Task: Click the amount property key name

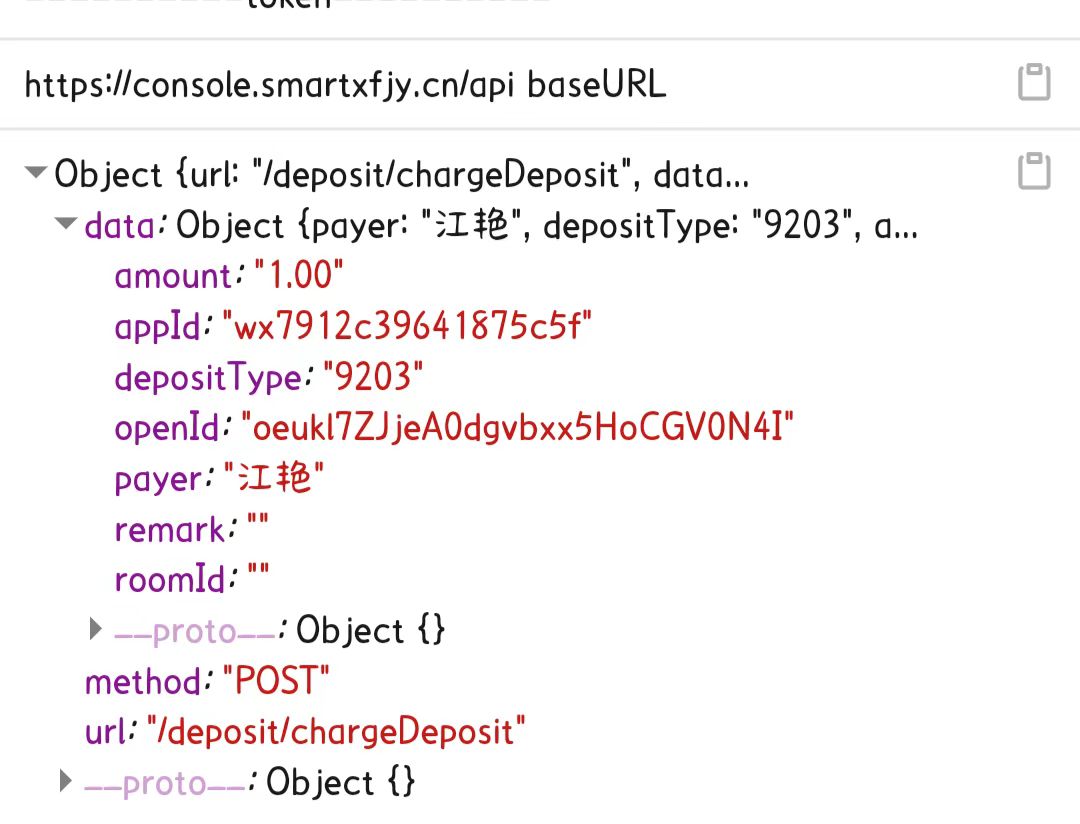Action: tap(173, 275)
